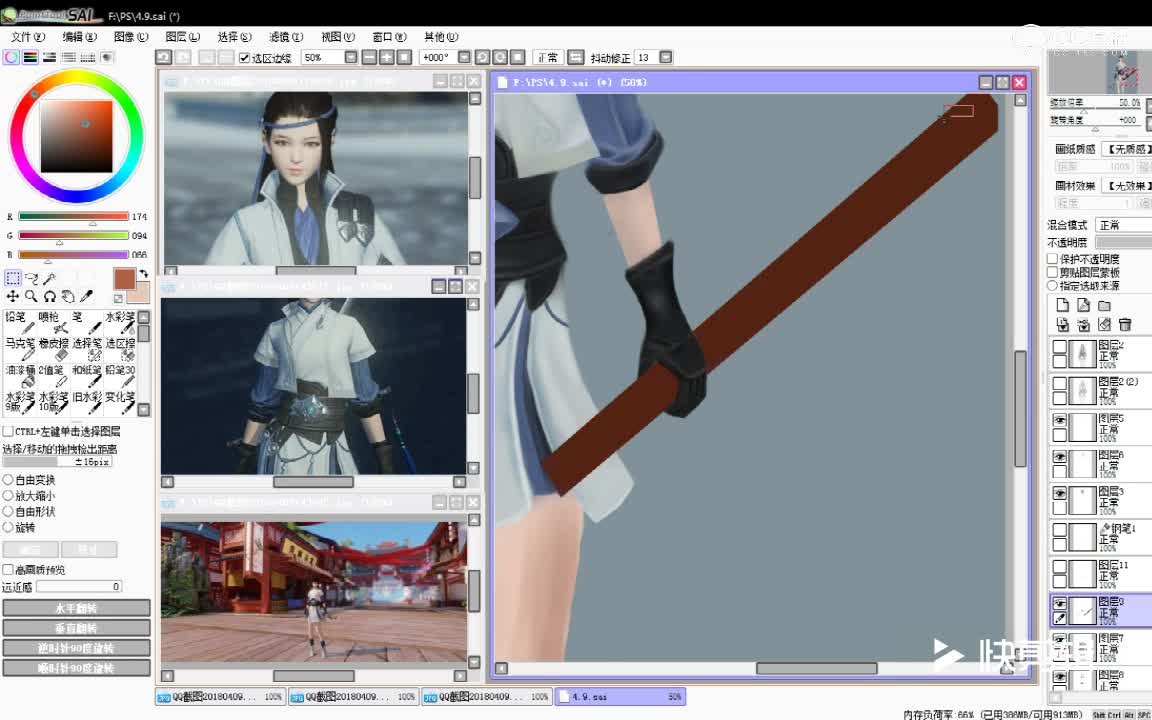This screenshot has height=720, width=1152.
Task: Click the 水平翻转 button
Action: [76, 608]
